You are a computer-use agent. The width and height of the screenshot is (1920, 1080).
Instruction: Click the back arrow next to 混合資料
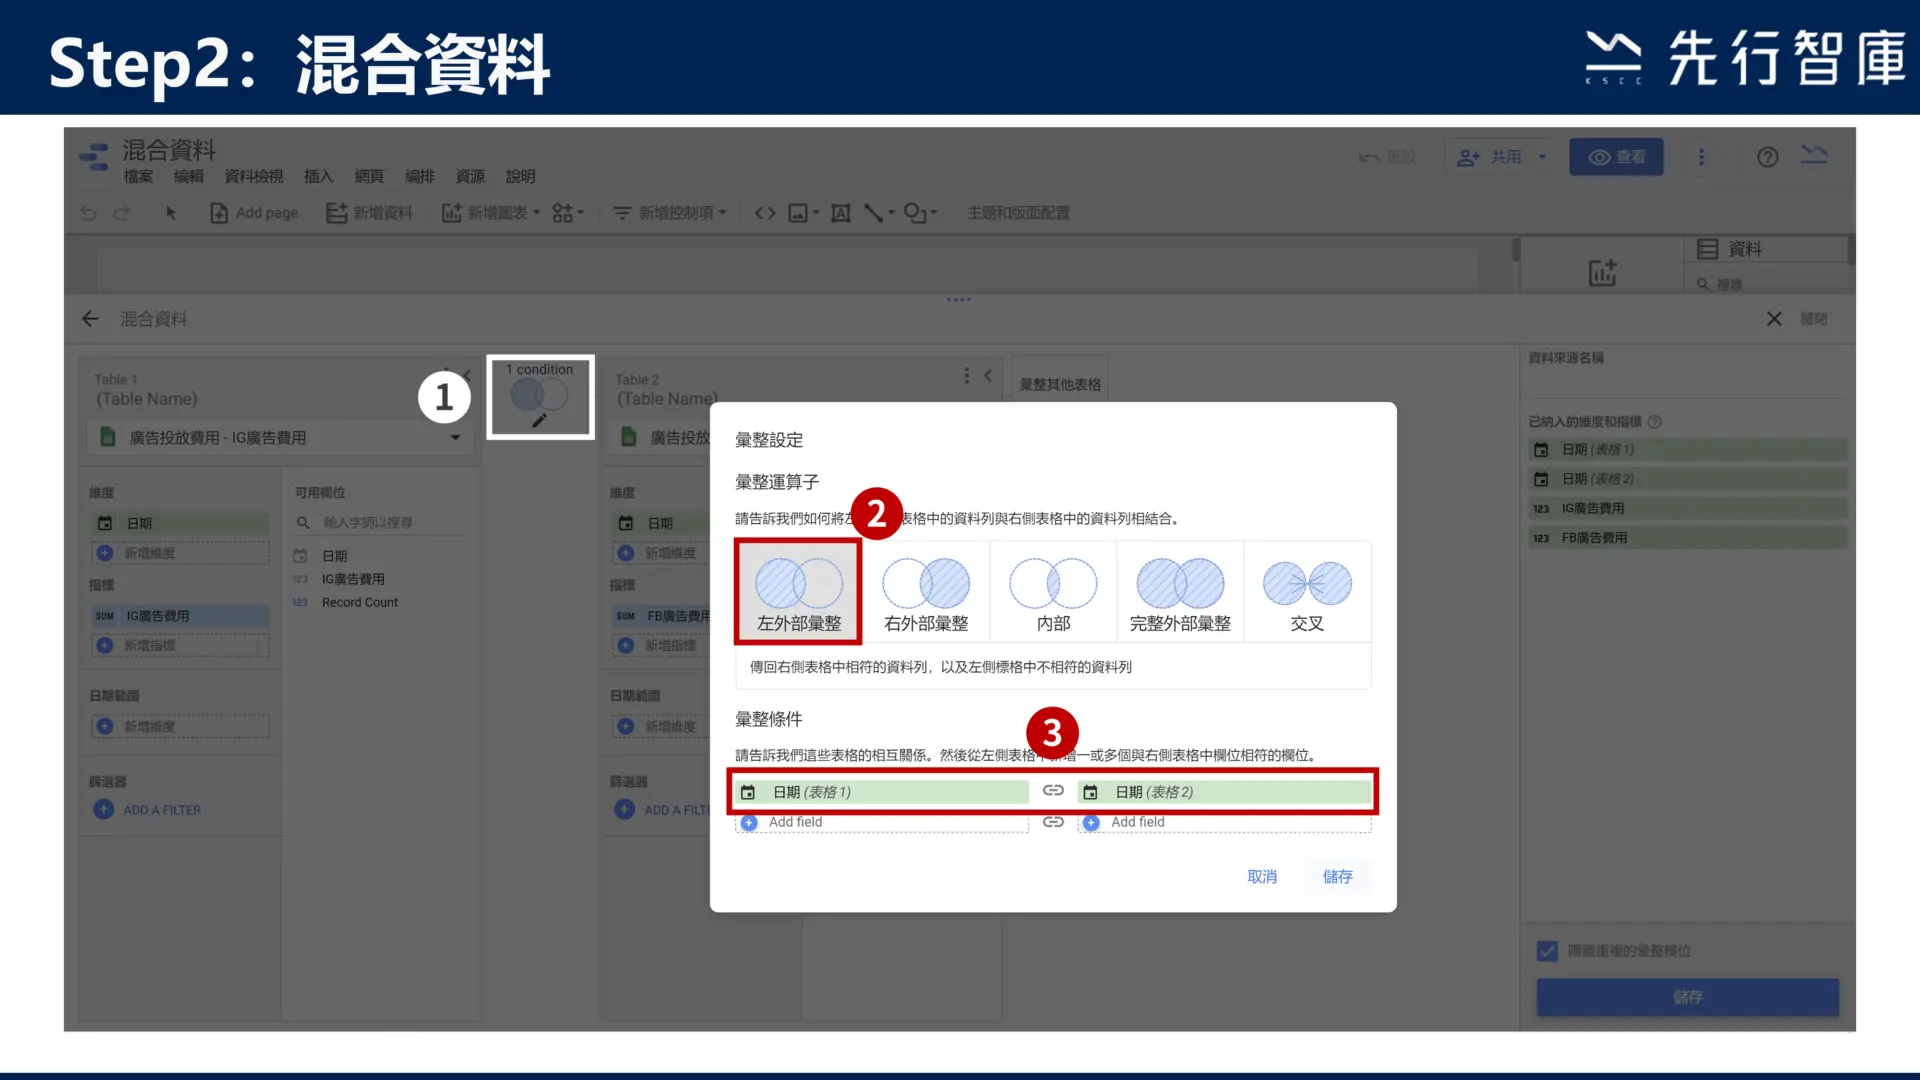click(x=90, y=319)
